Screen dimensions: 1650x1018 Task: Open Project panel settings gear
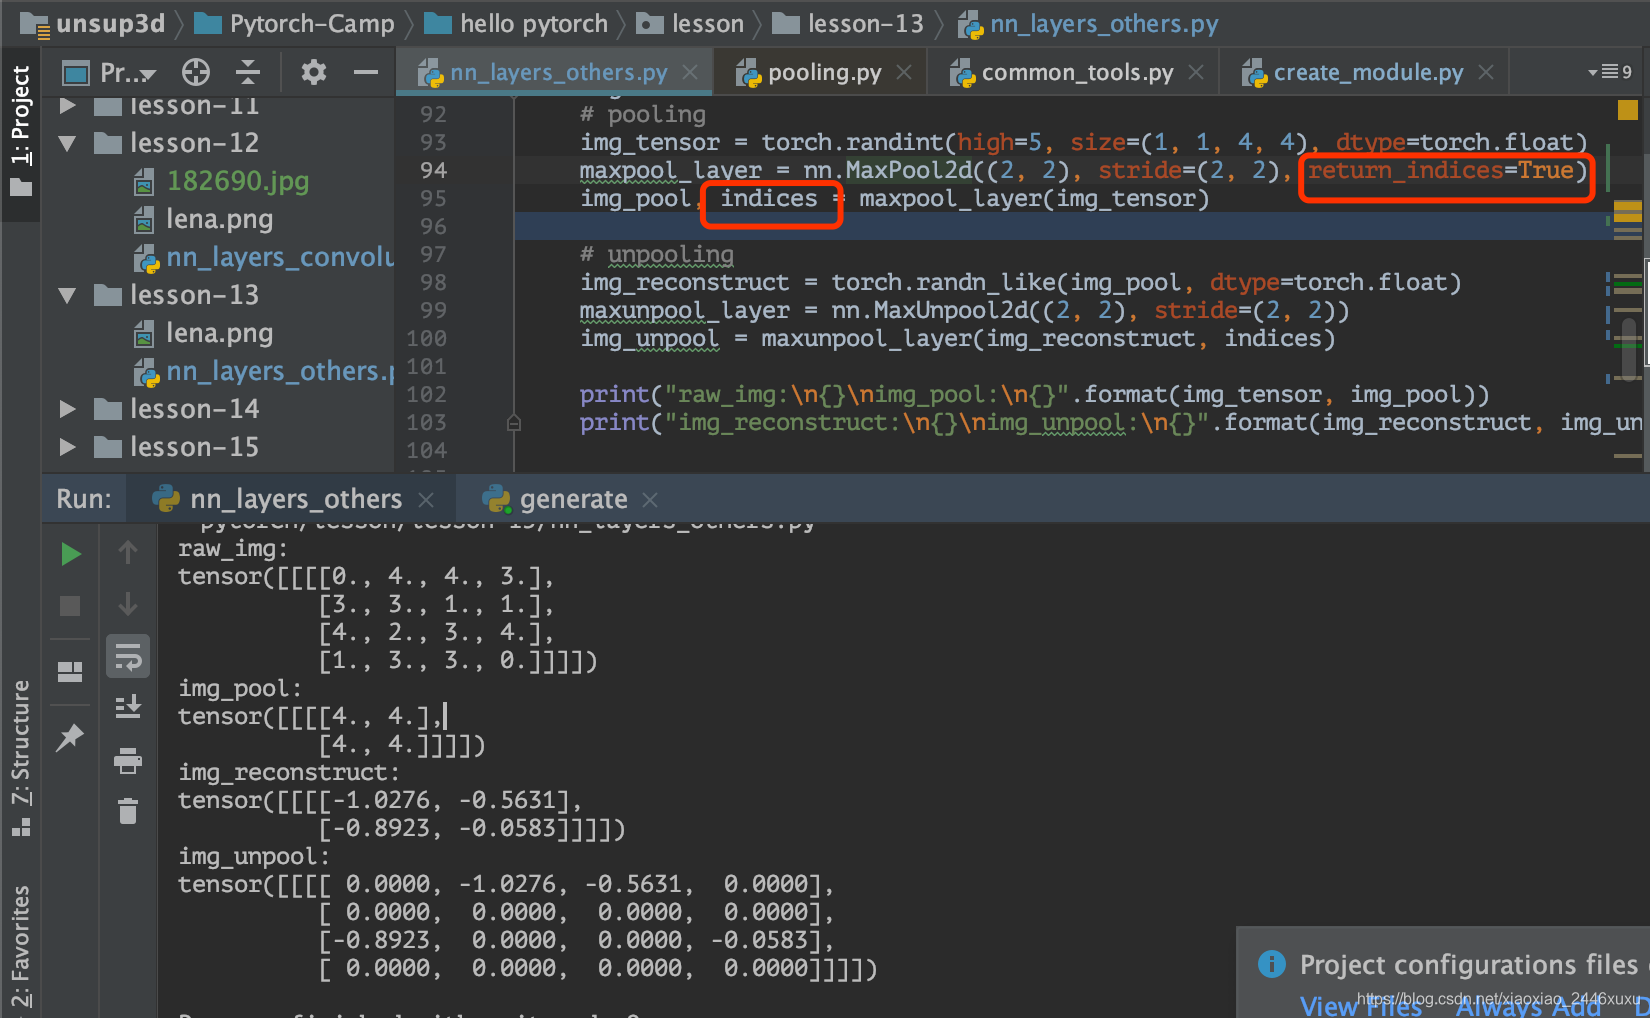(314, 72)
